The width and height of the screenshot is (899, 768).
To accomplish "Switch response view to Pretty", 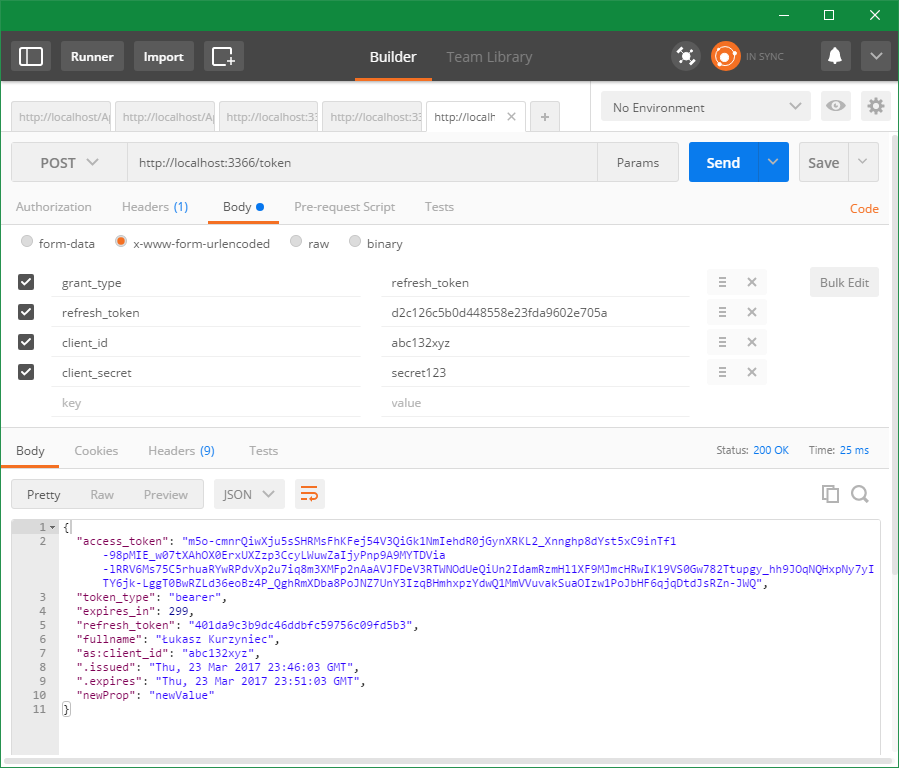I will coord(44,494).
